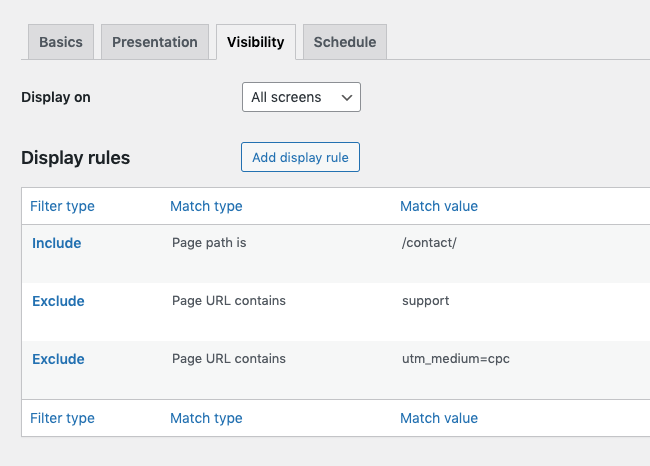Click Filter type in the table footer
The height and width of the screenshot is (466, 650).
point(62,418)
